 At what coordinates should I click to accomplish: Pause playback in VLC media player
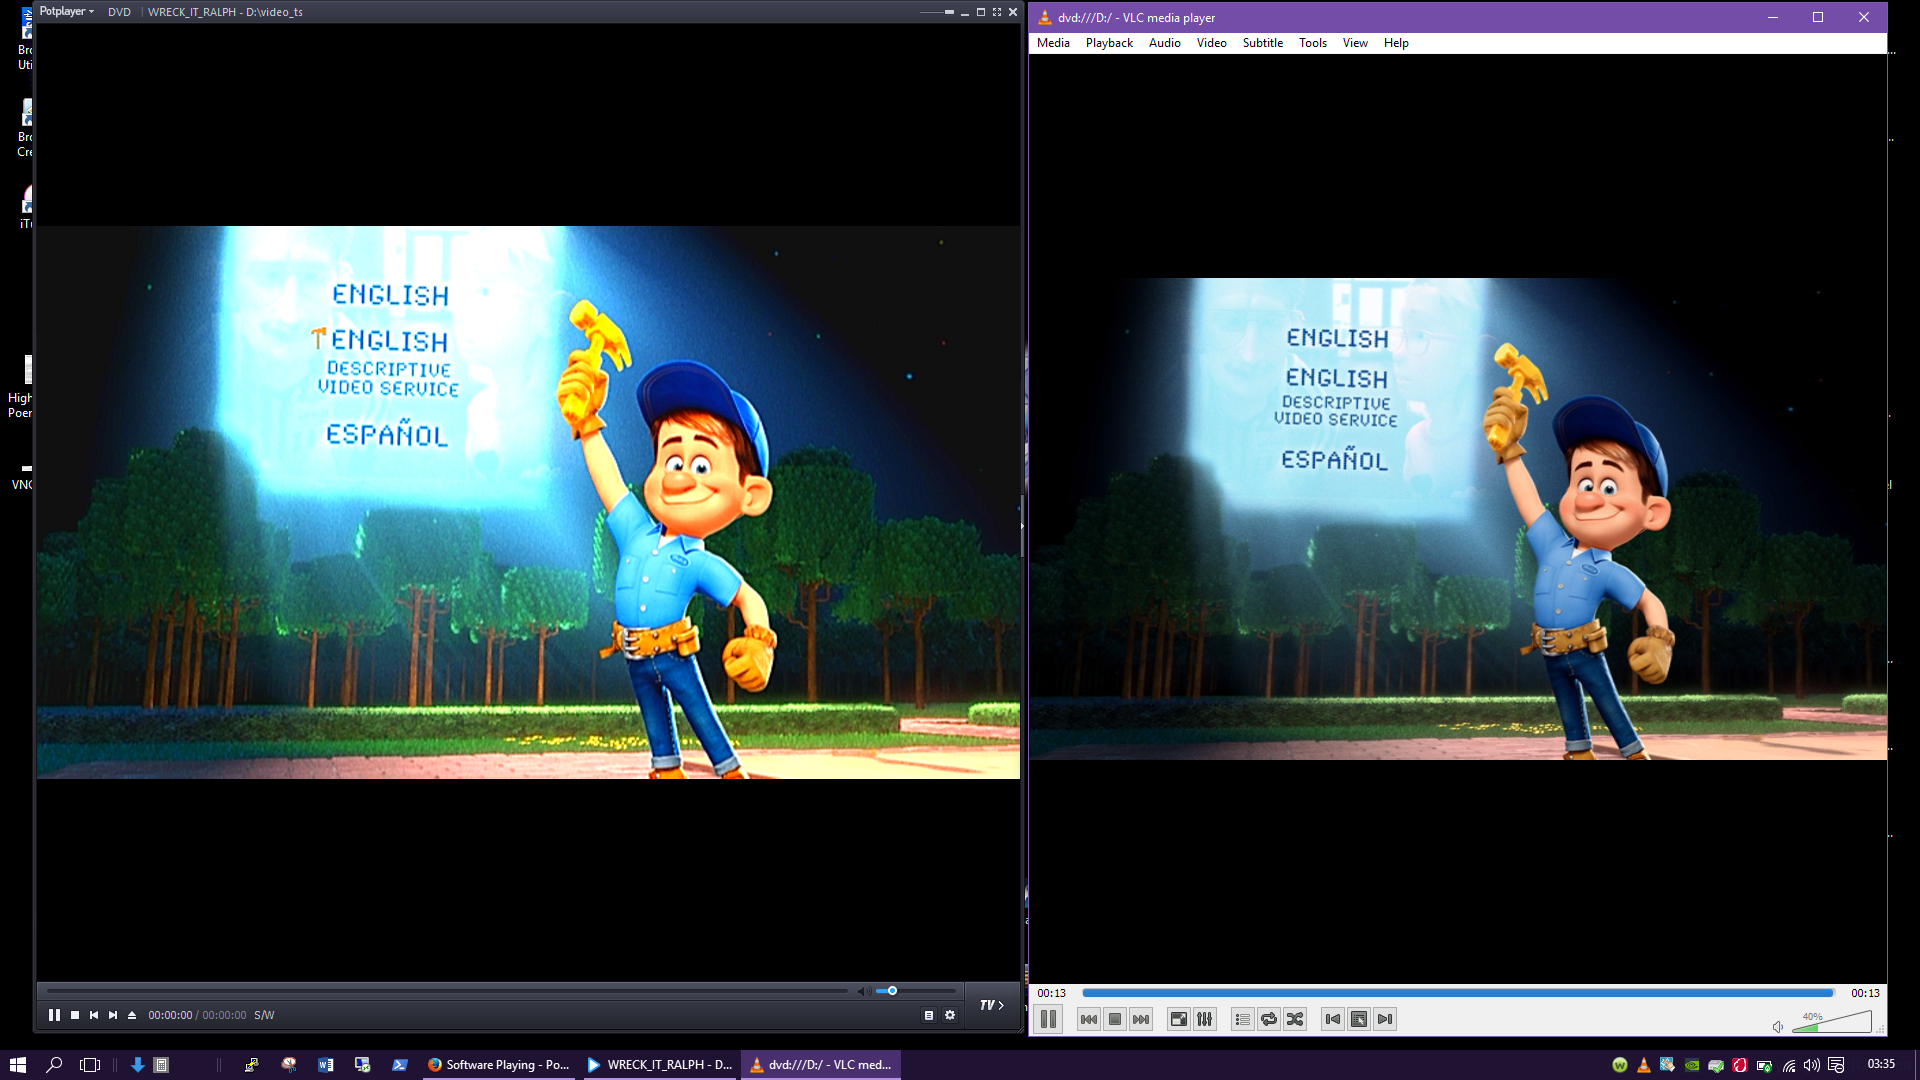point(1047,1019)
